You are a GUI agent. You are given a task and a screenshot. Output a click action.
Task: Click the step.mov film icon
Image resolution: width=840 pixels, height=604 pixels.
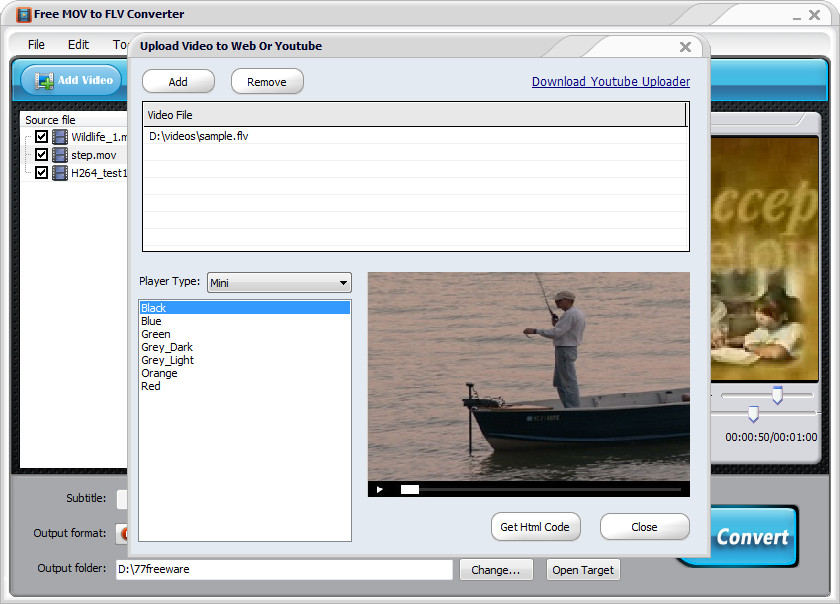pos(60,155)
